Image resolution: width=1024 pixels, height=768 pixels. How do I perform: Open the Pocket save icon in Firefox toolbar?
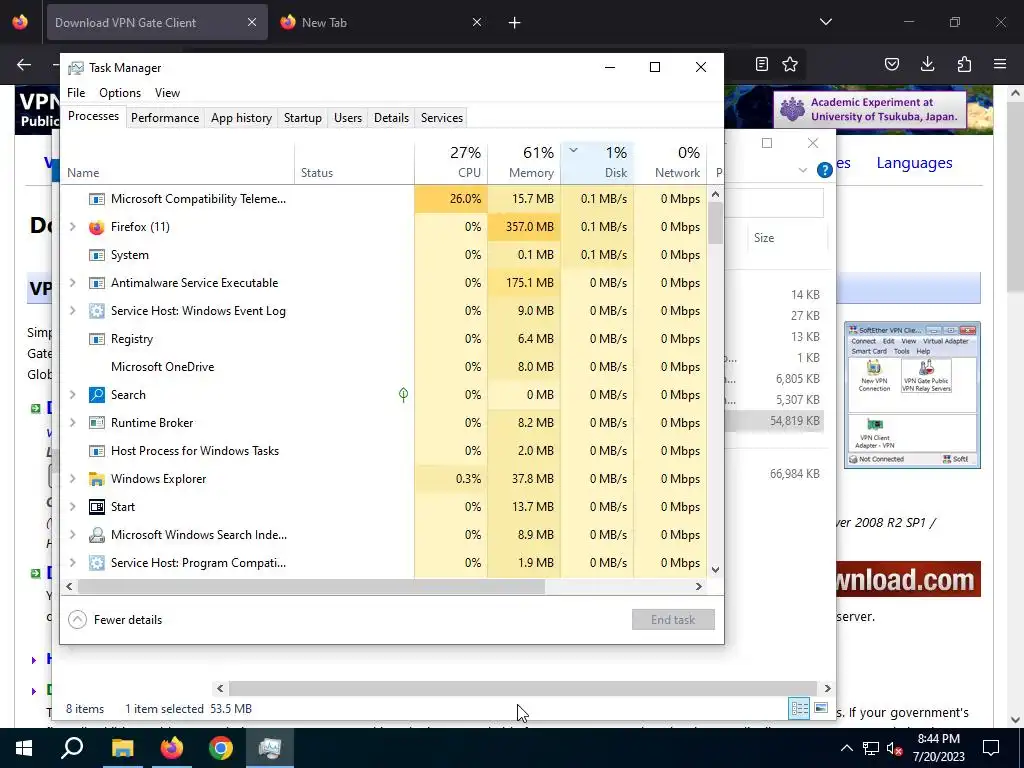891,64
